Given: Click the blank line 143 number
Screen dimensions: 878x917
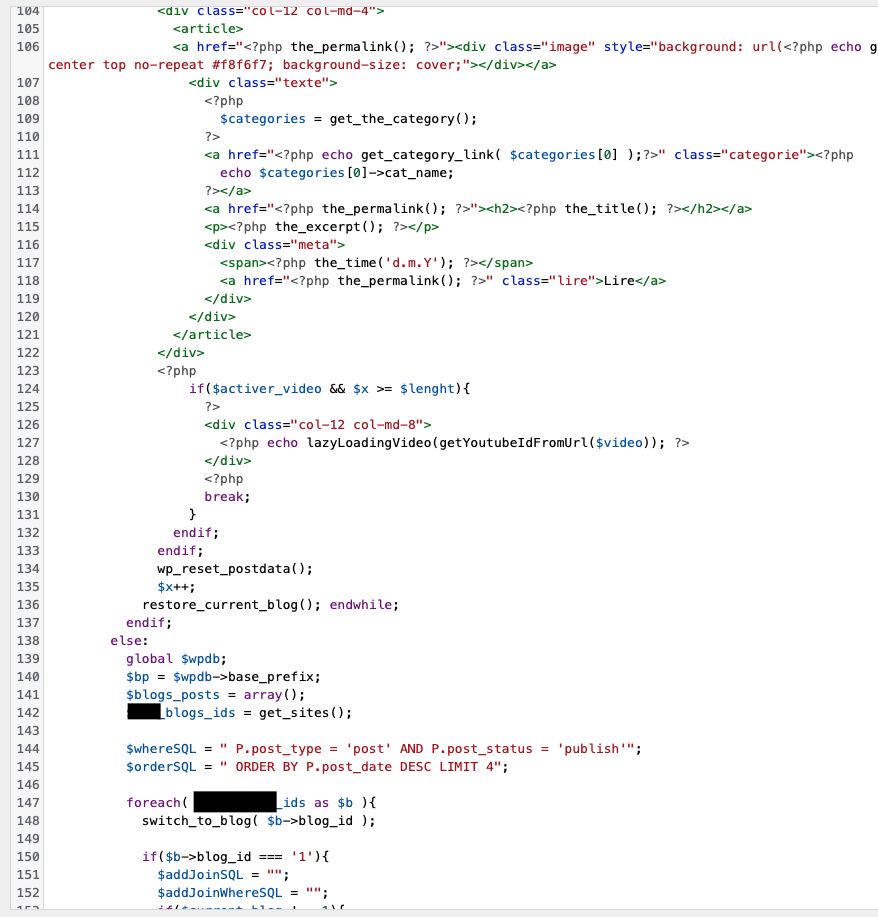Looking at the screenshot, I should [x=28, y=731].
